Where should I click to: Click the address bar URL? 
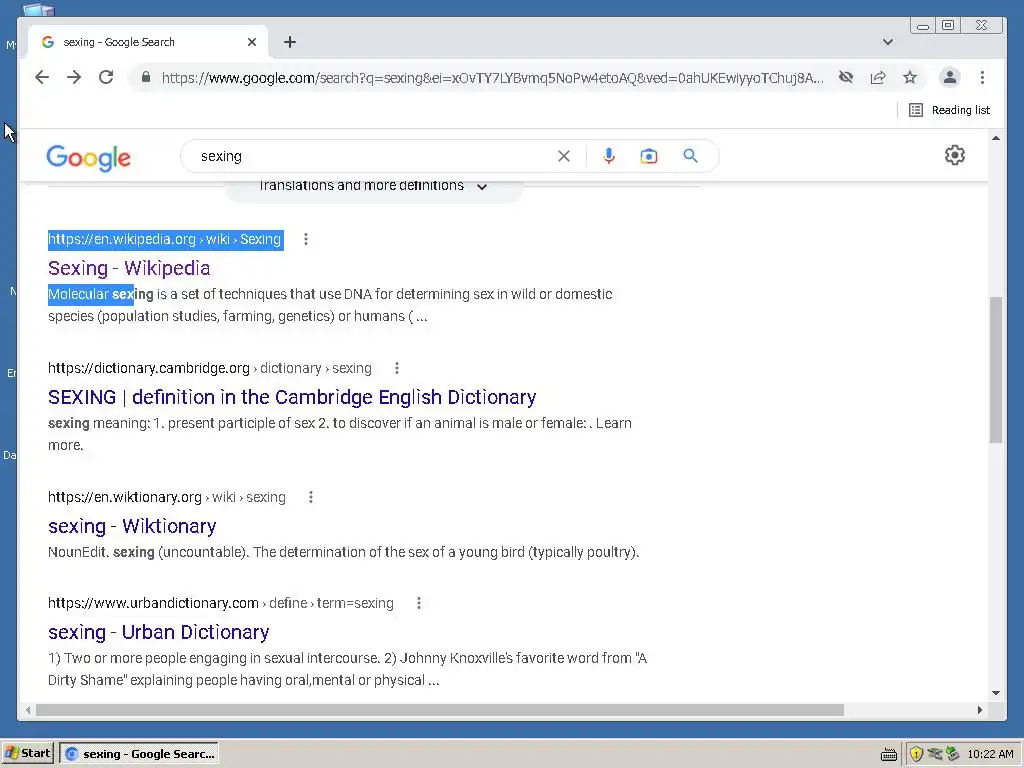pos(492,78)
